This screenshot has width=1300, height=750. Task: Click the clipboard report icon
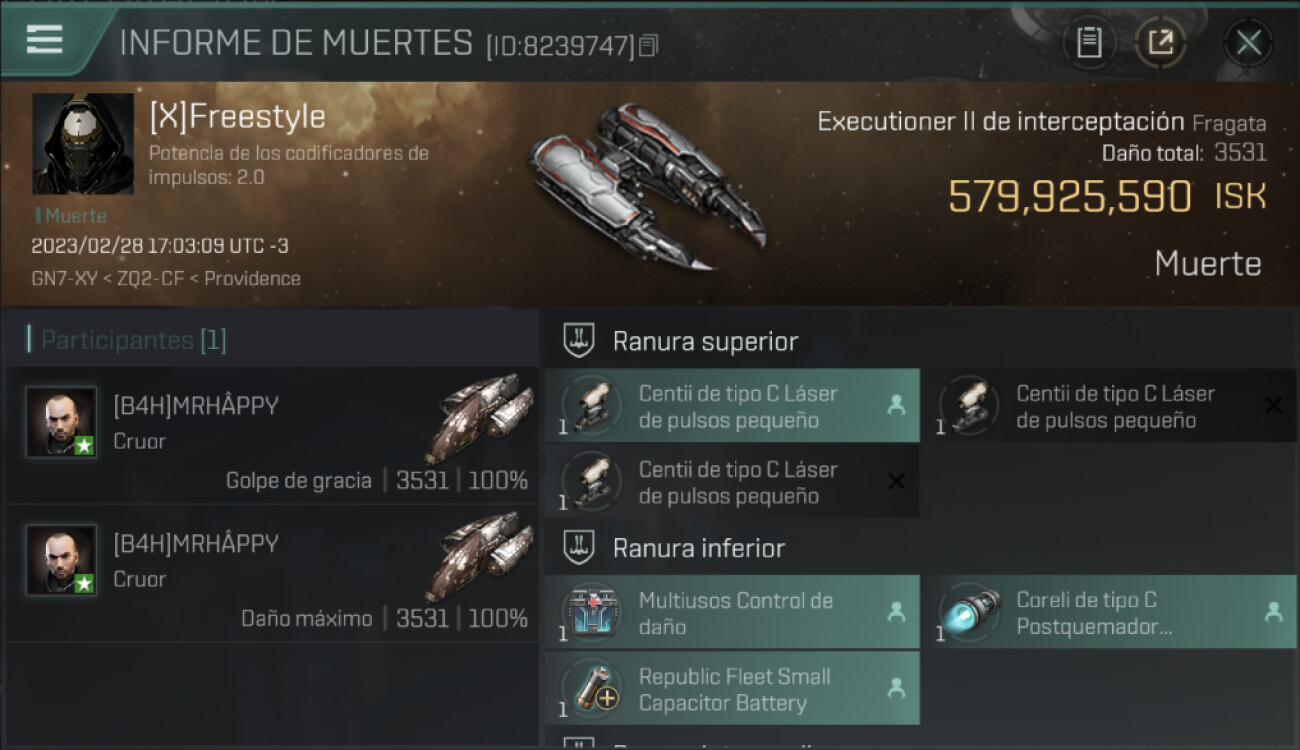tap(1088, 42)
